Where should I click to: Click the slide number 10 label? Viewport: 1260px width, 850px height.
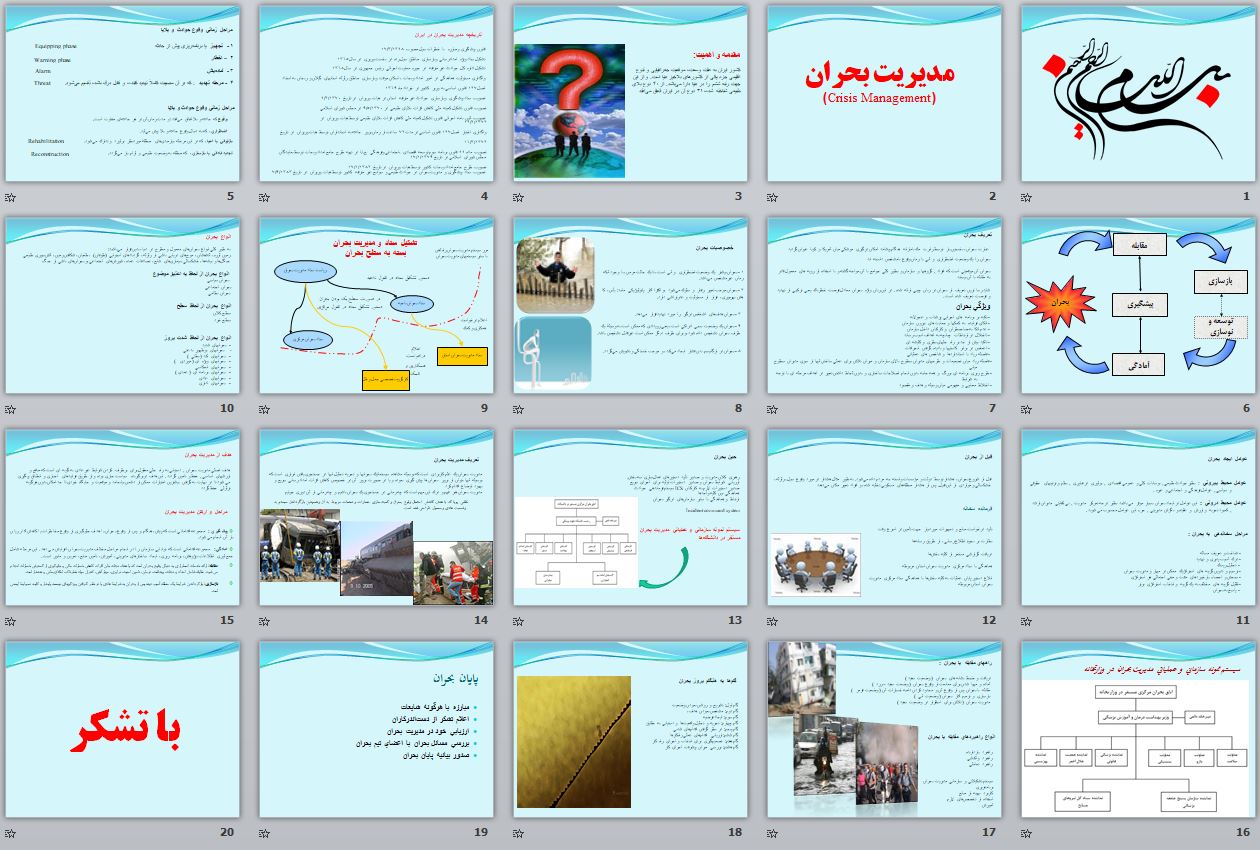[227, 408]
